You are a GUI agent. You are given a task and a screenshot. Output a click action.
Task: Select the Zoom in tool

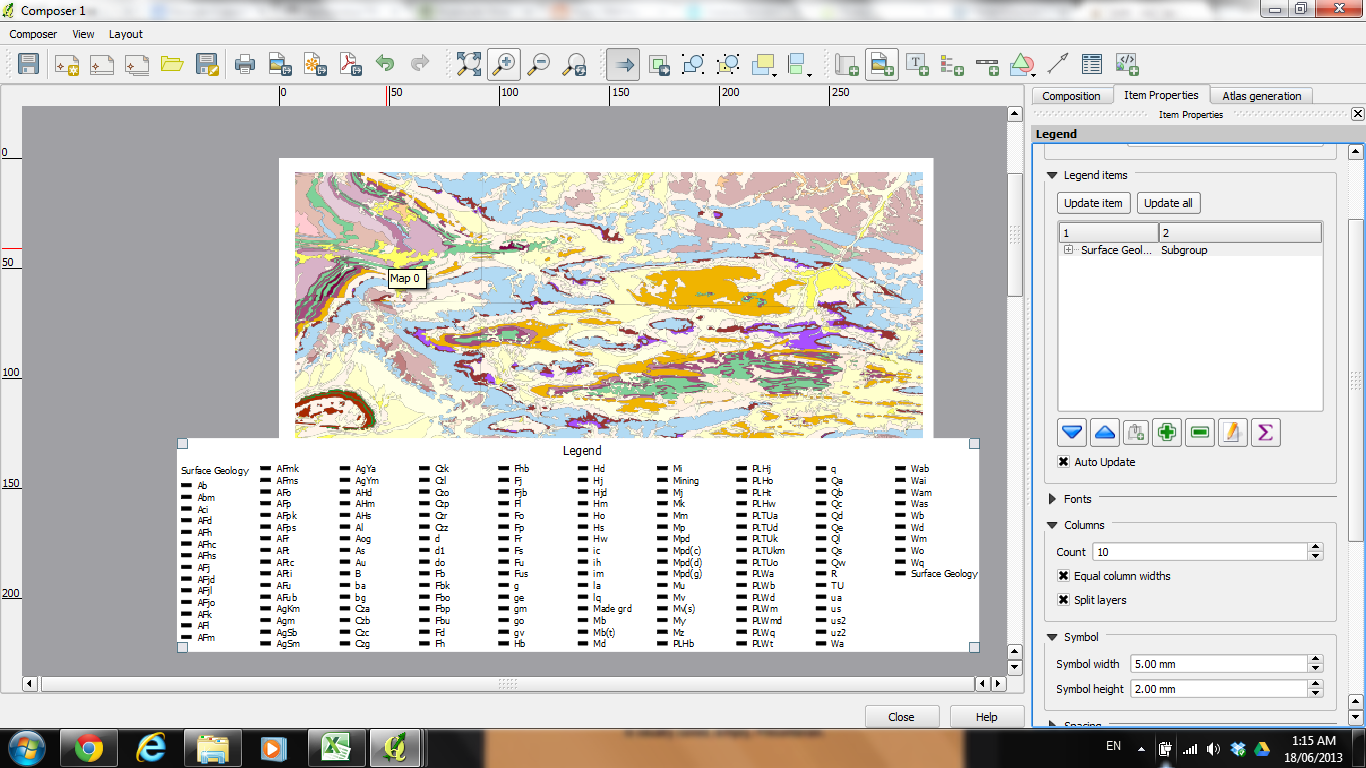[x=503, y=65]
